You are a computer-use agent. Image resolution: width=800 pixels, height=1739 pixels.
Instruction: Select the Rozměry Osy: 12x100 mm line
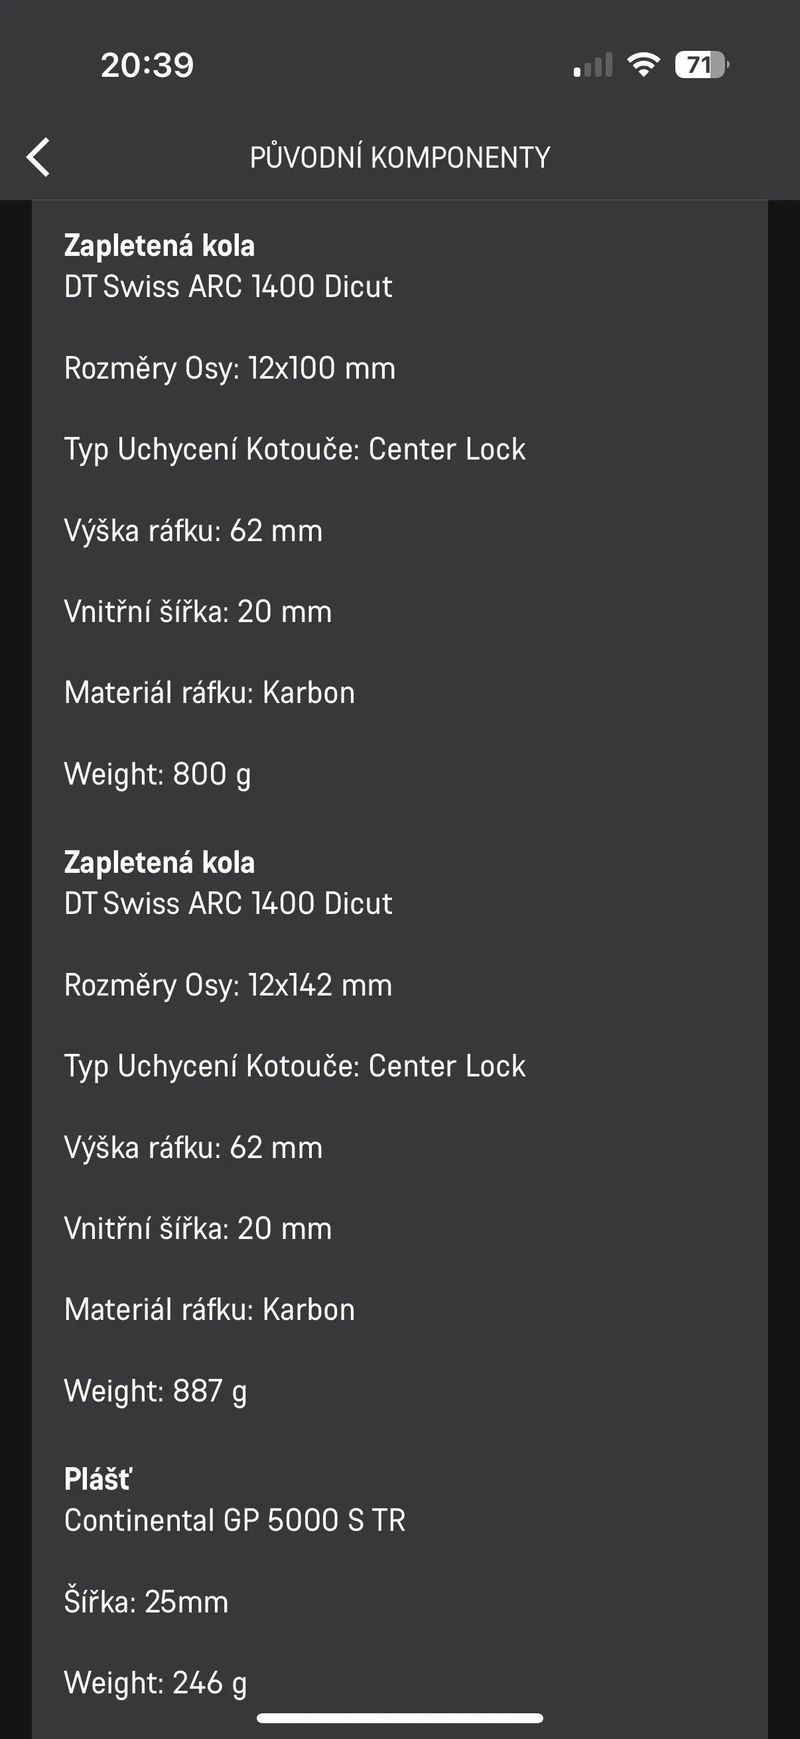click(x=230, y=368)
